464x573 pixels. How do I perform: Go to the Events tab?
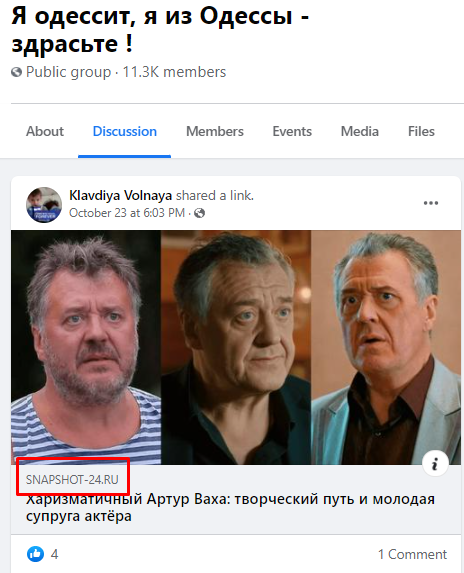point(292,132)
